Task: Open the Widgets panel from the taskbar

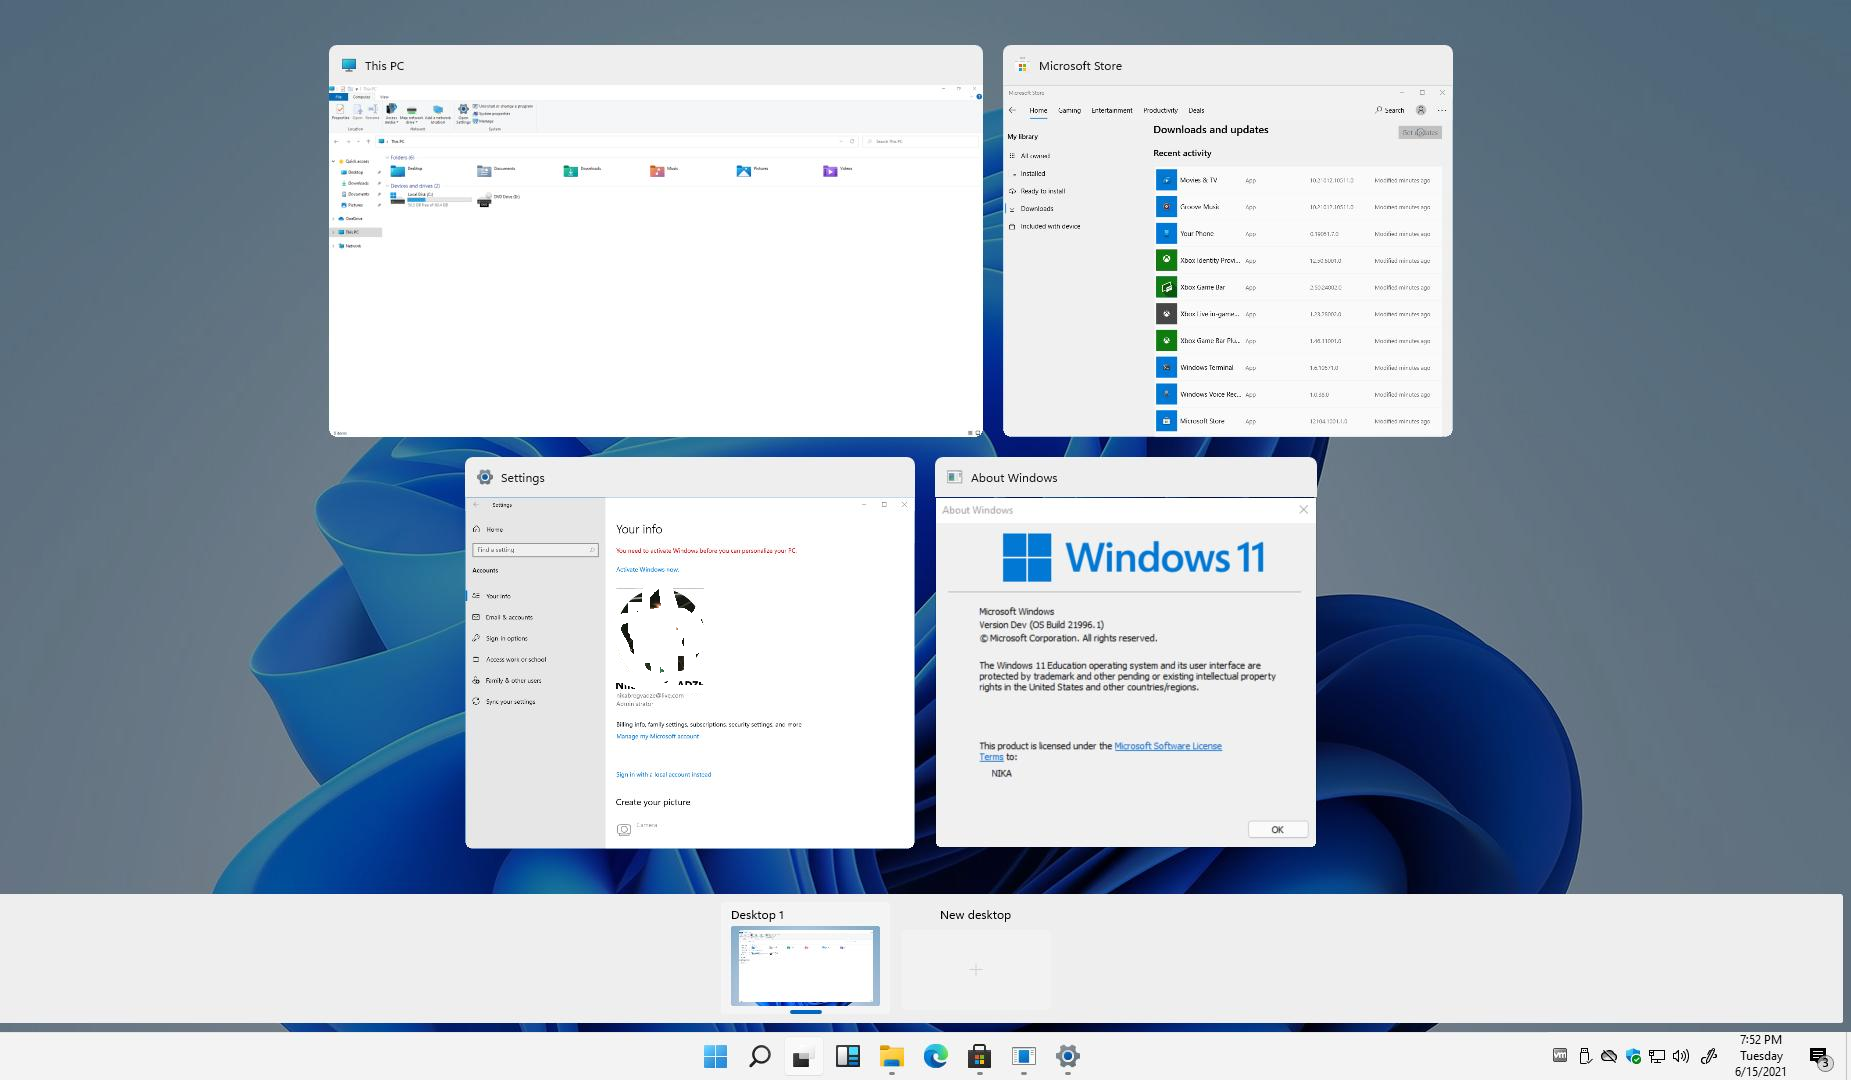Action: [847, 1056]
